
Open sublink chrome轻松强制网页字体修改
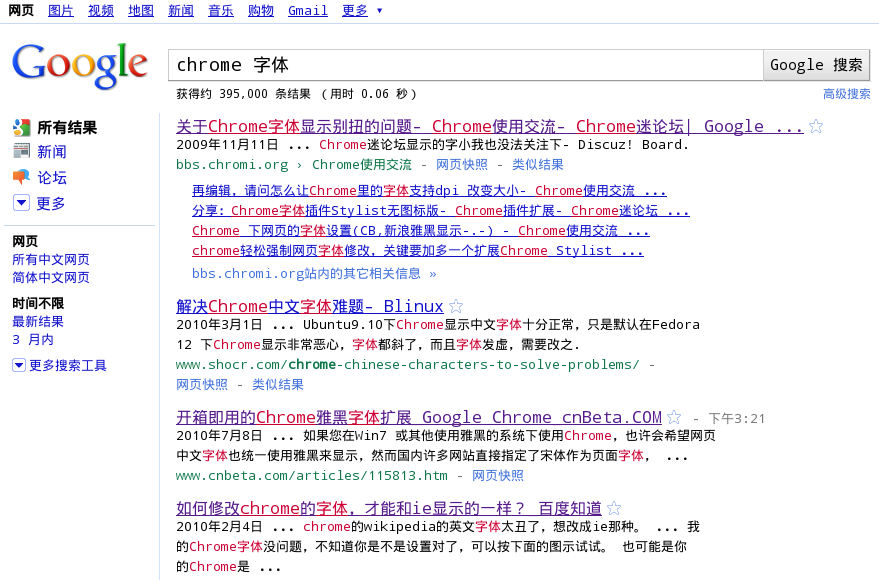tap(418, 250)
